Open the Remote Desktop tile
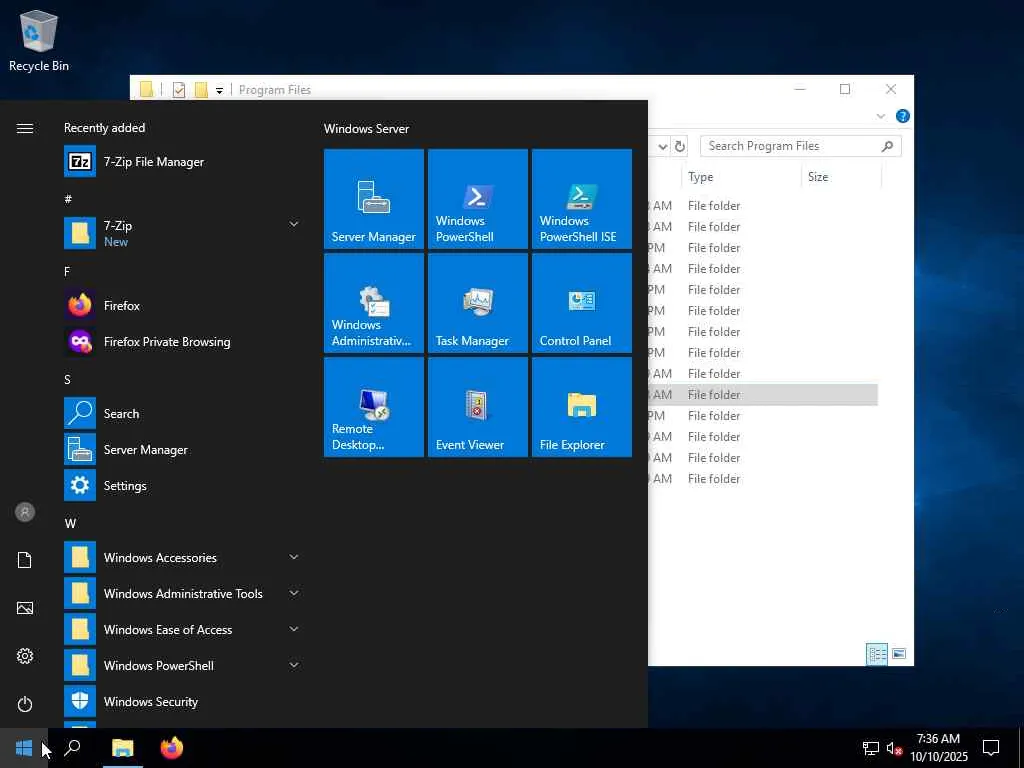 tap(374, 407)
